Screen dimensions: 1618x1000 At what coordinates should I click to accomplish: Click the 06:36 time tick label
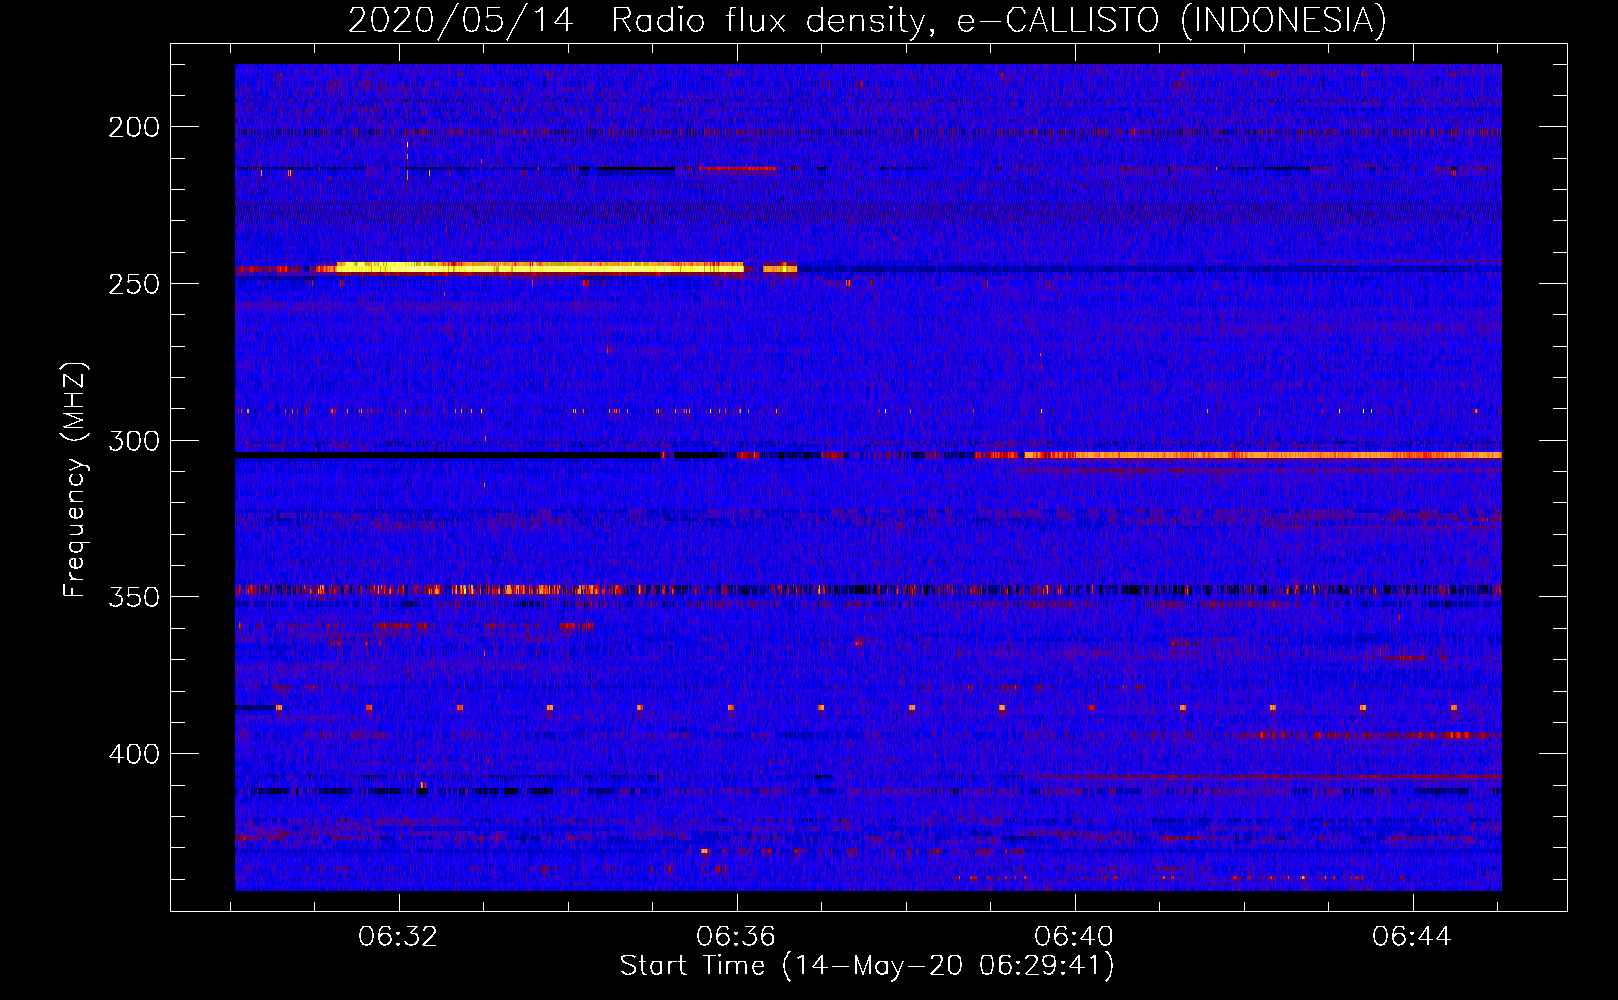point(736,937)
